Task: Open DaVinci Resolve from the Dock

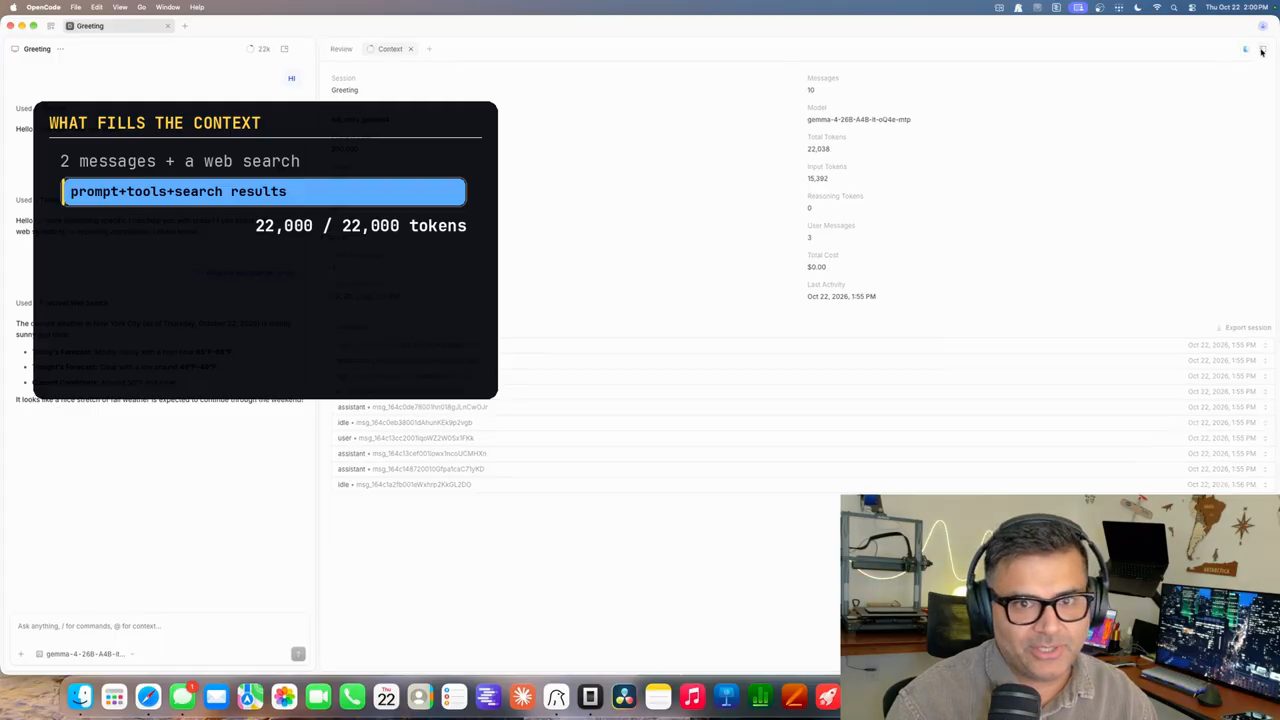Action: pos(624,697)
